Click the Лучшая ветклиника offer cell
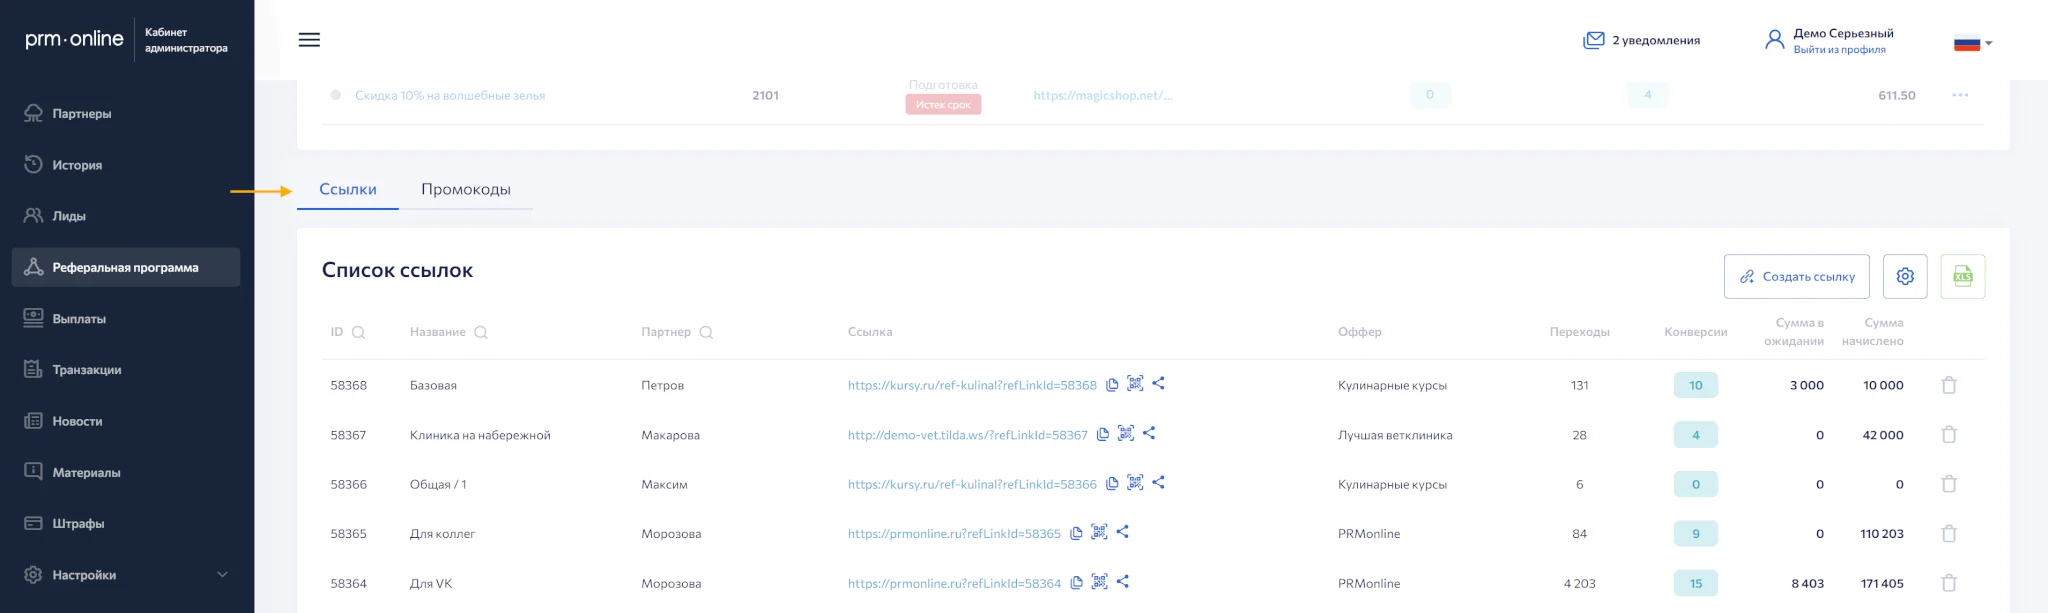The height and width of the screenshot is (613, 2048). click(1395, 435)
